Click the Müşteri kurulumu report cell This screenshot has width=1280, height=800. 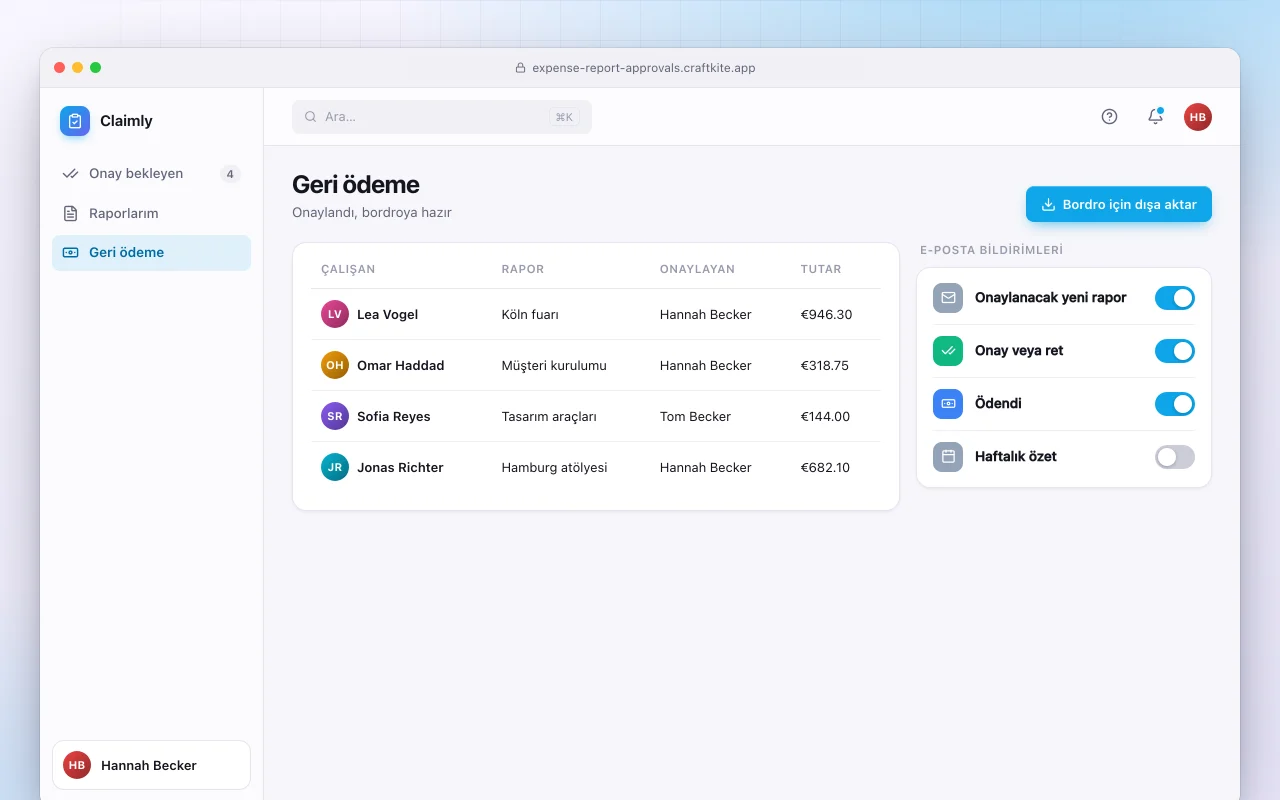tap(554, 365)
